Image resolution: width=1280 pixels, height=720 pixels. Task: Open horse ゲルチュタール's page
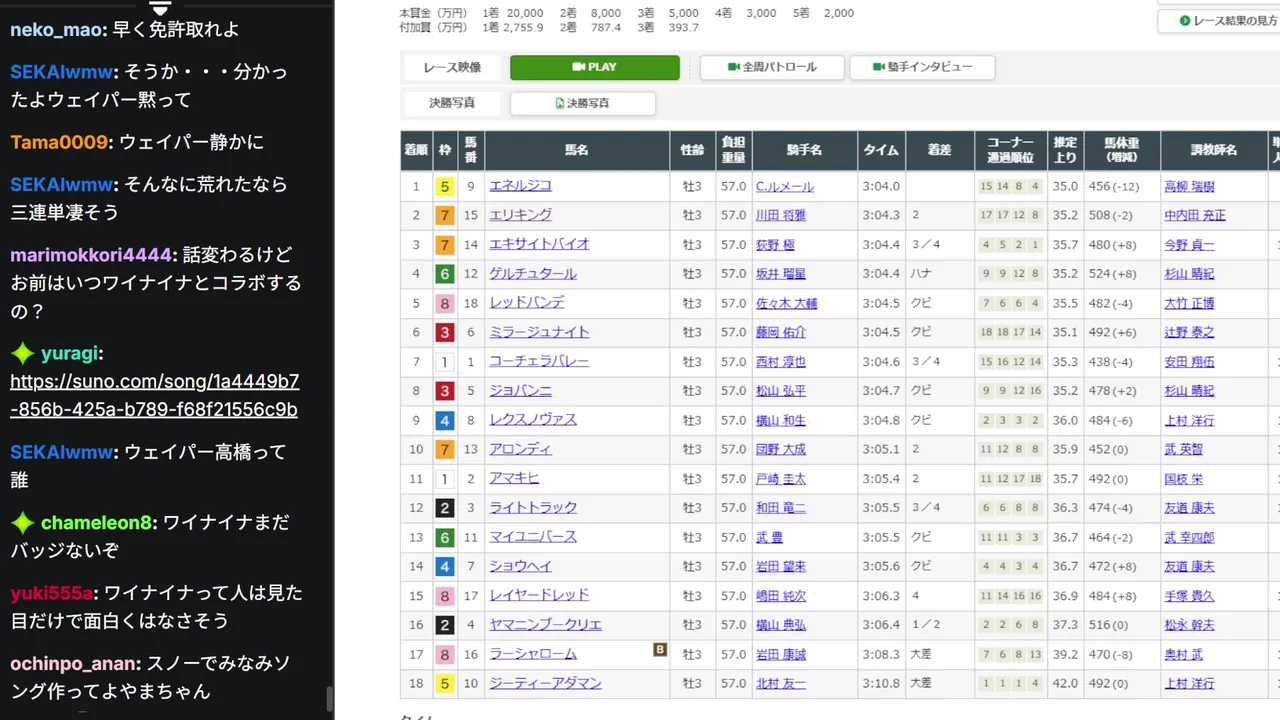point(532,273)
